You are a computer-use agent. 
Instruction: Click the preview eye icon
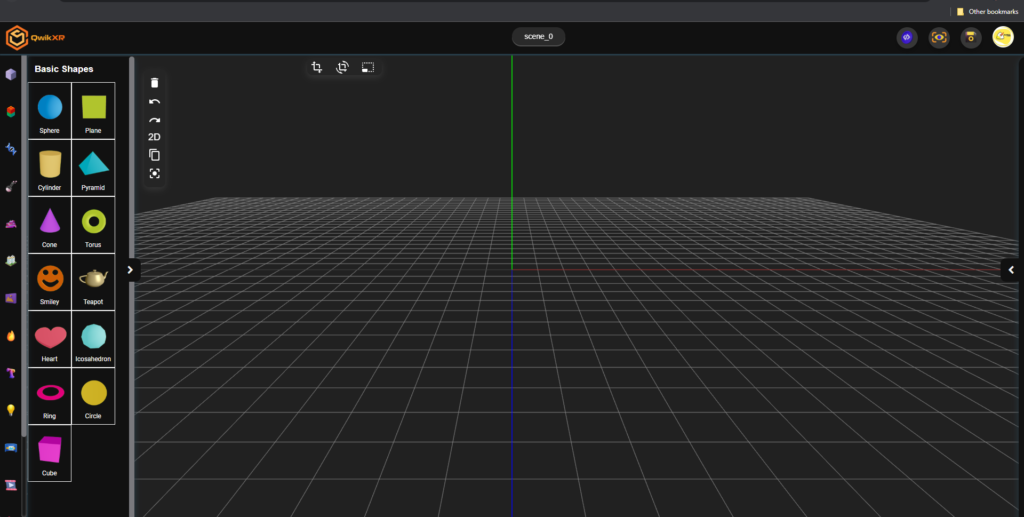click(939, 38)
